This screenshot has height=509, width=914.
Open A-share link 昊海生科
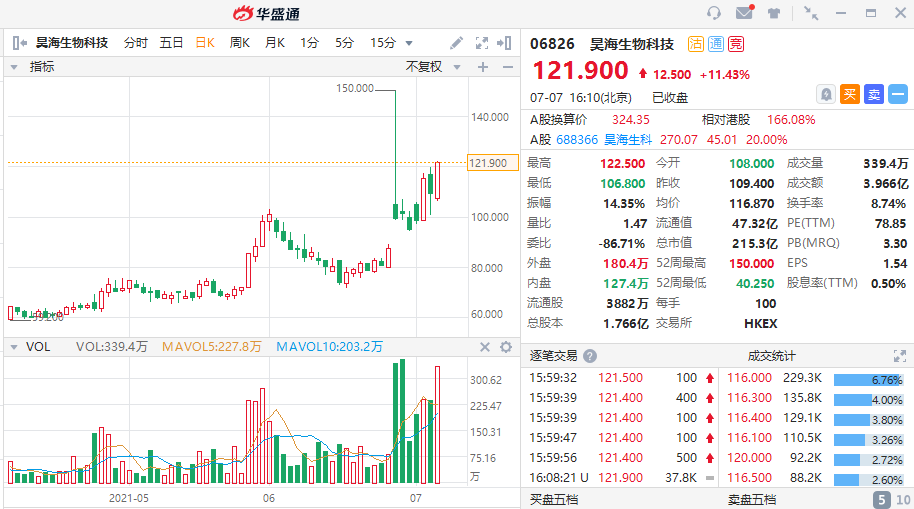point(628,140)
